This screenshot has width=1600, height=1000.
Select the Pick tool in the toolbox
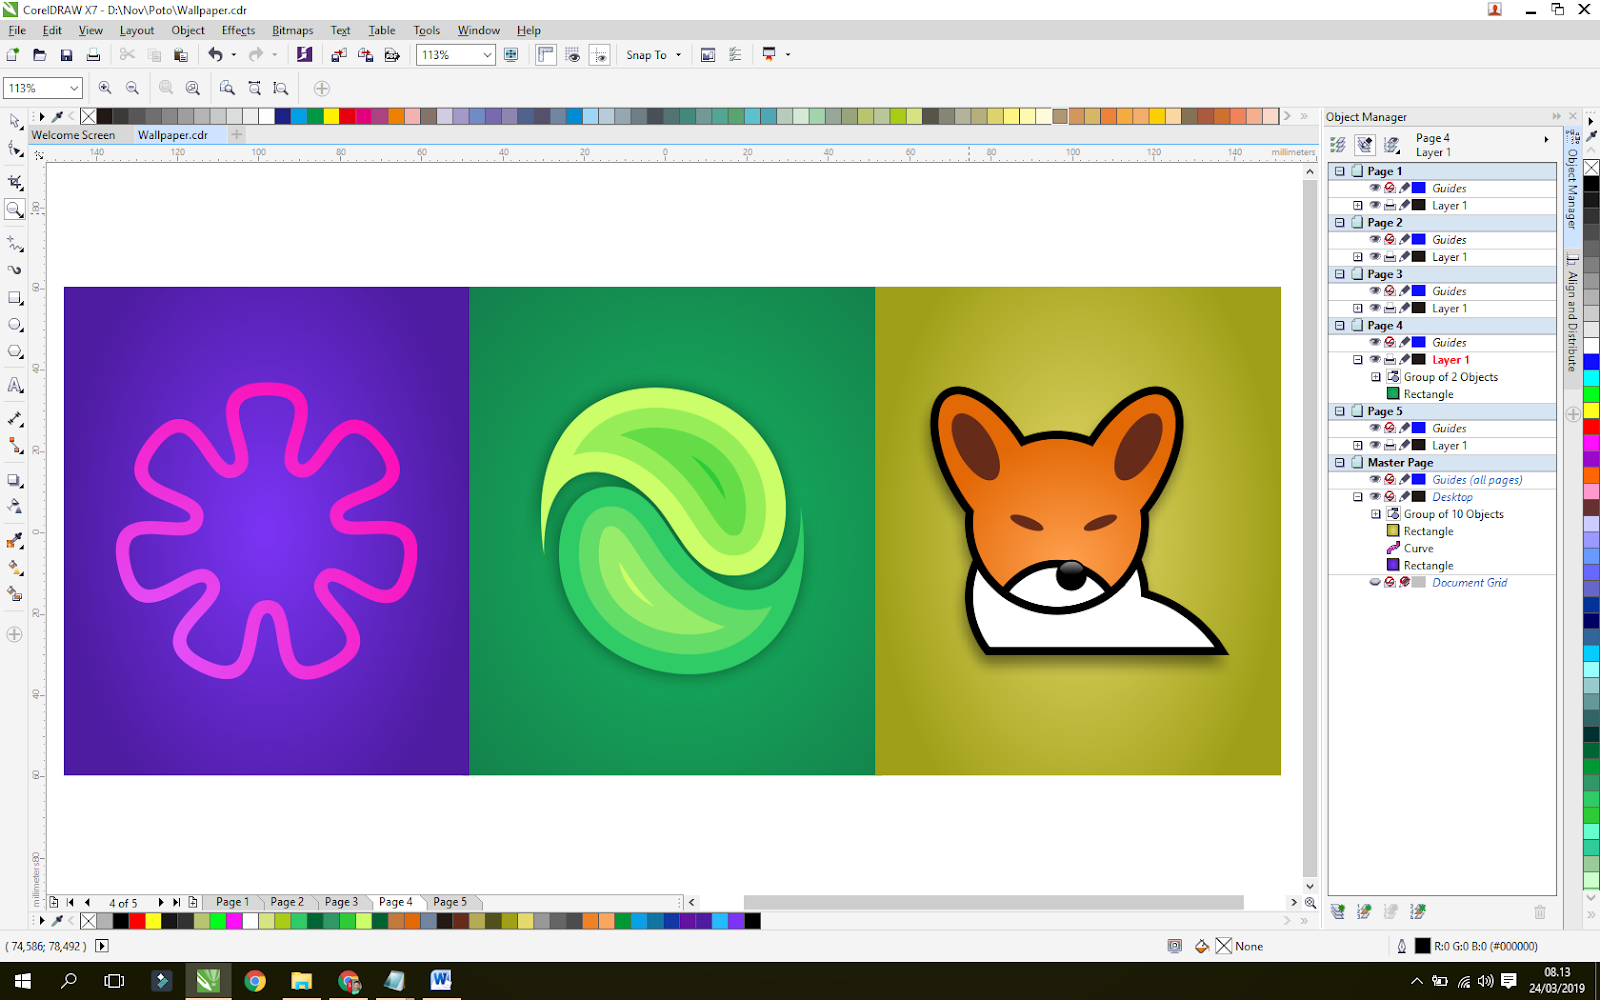coord(15,121)
